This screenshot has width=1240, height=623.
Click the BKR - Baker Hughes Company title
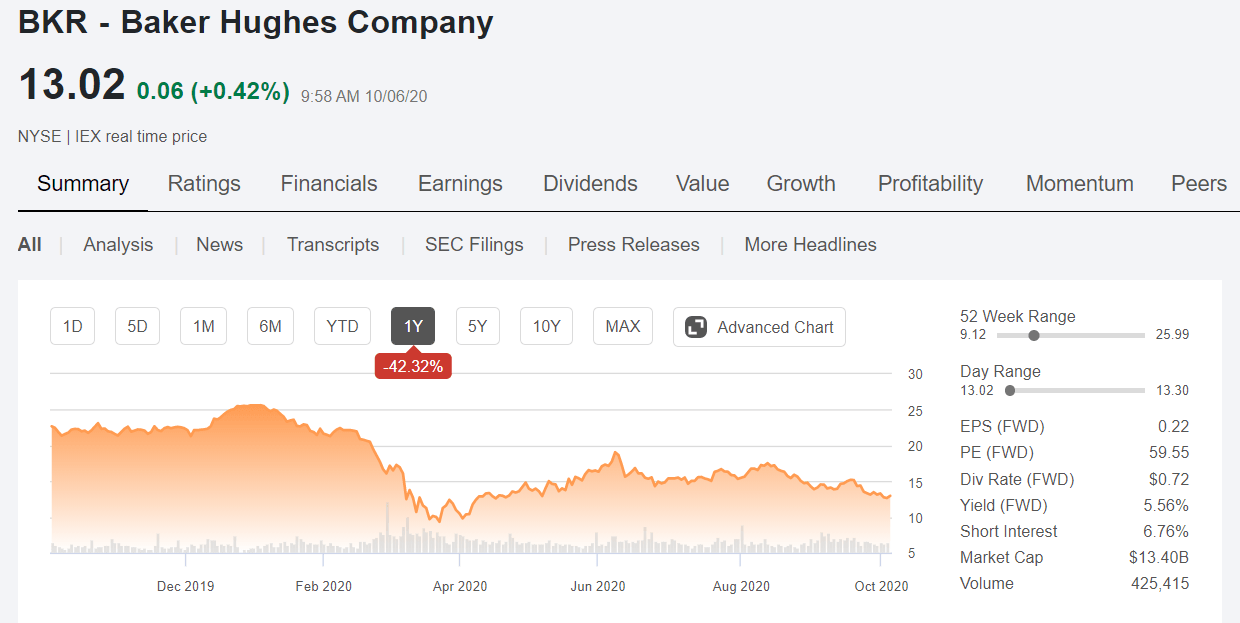(x=256, y=22)
